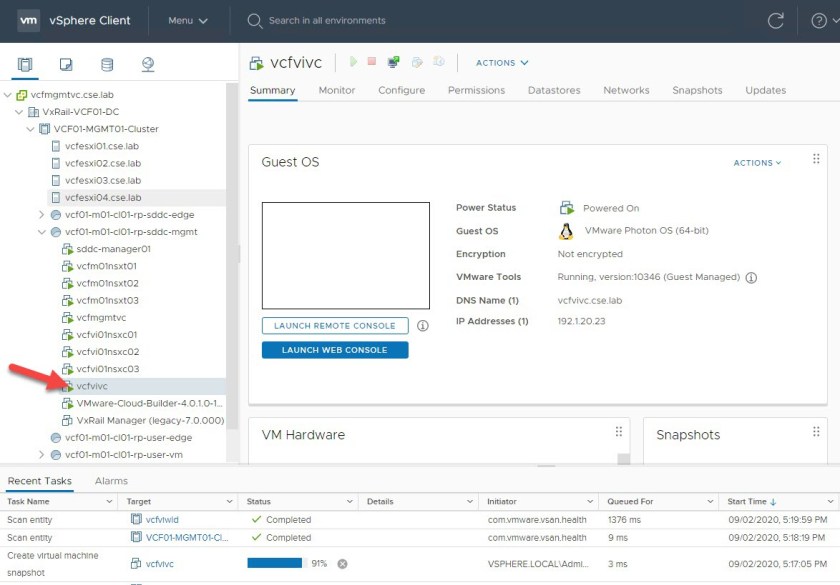Click the red power off icon
This screenshot has height=585, width=840.
[x=372, y=62]
